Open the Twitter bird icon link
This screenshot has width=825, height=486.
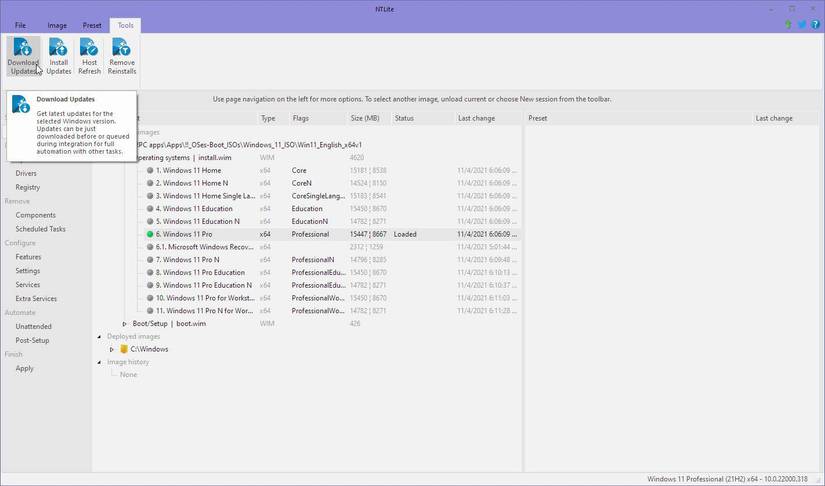(x=802, y=25)
